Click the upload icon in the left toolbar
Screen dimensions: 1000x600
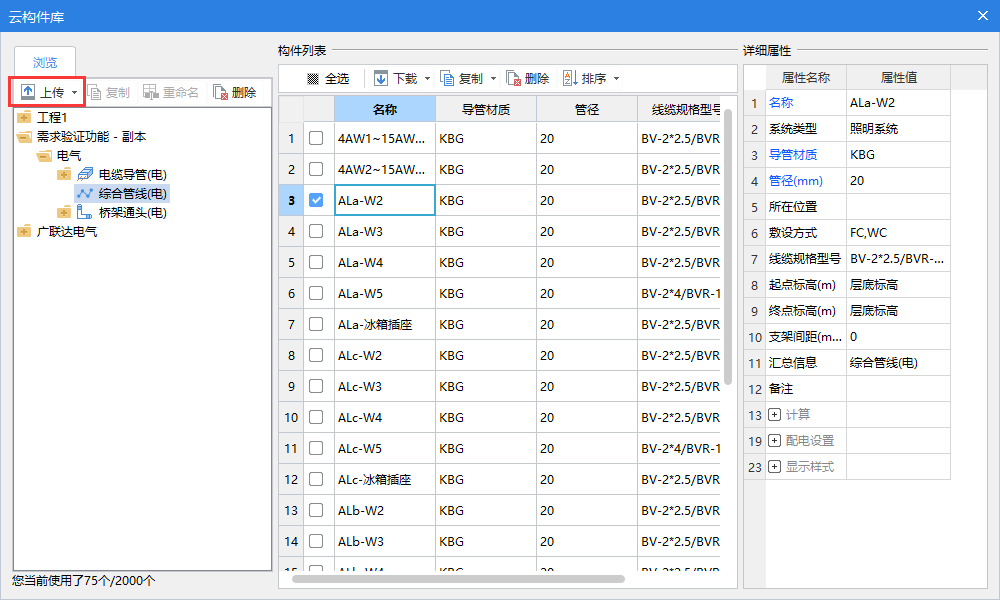click(x=28, y=92)
